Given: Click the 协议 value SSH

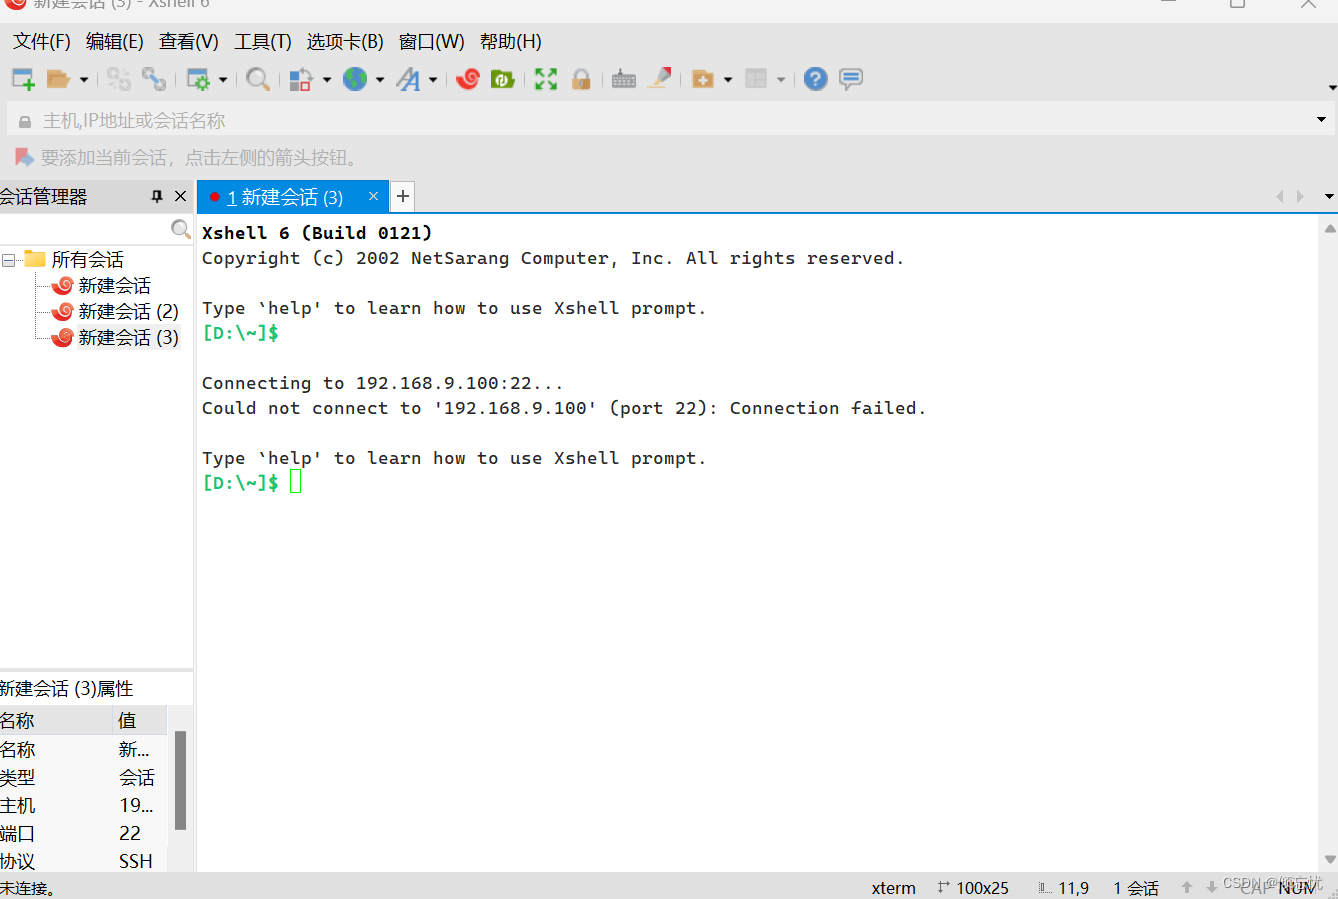Looking at the screenshot, I should [x=136, y=861].
